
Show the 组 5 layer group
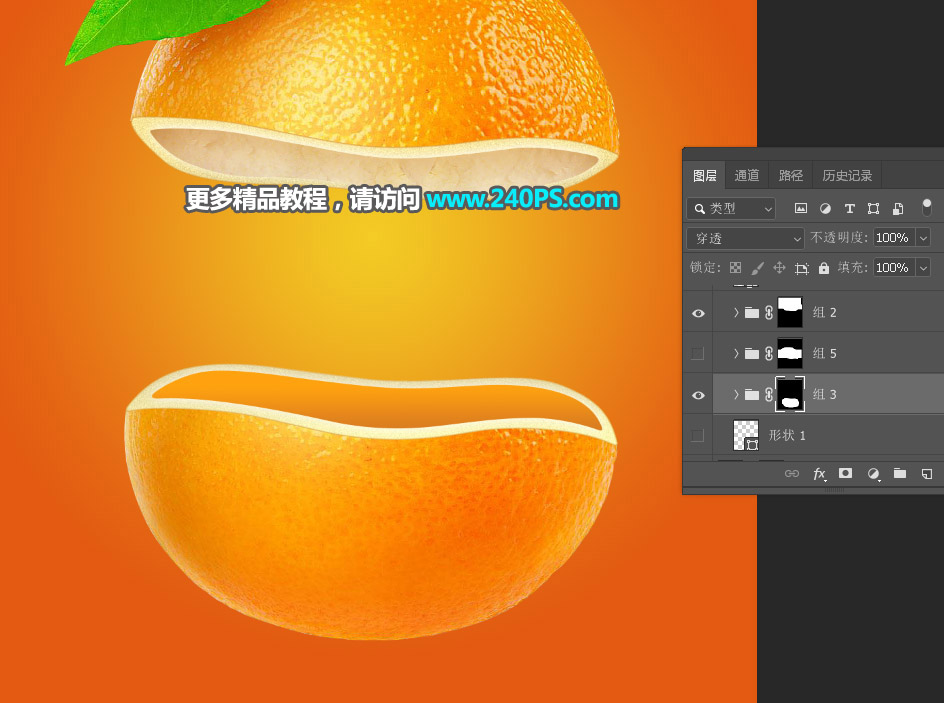698,353
